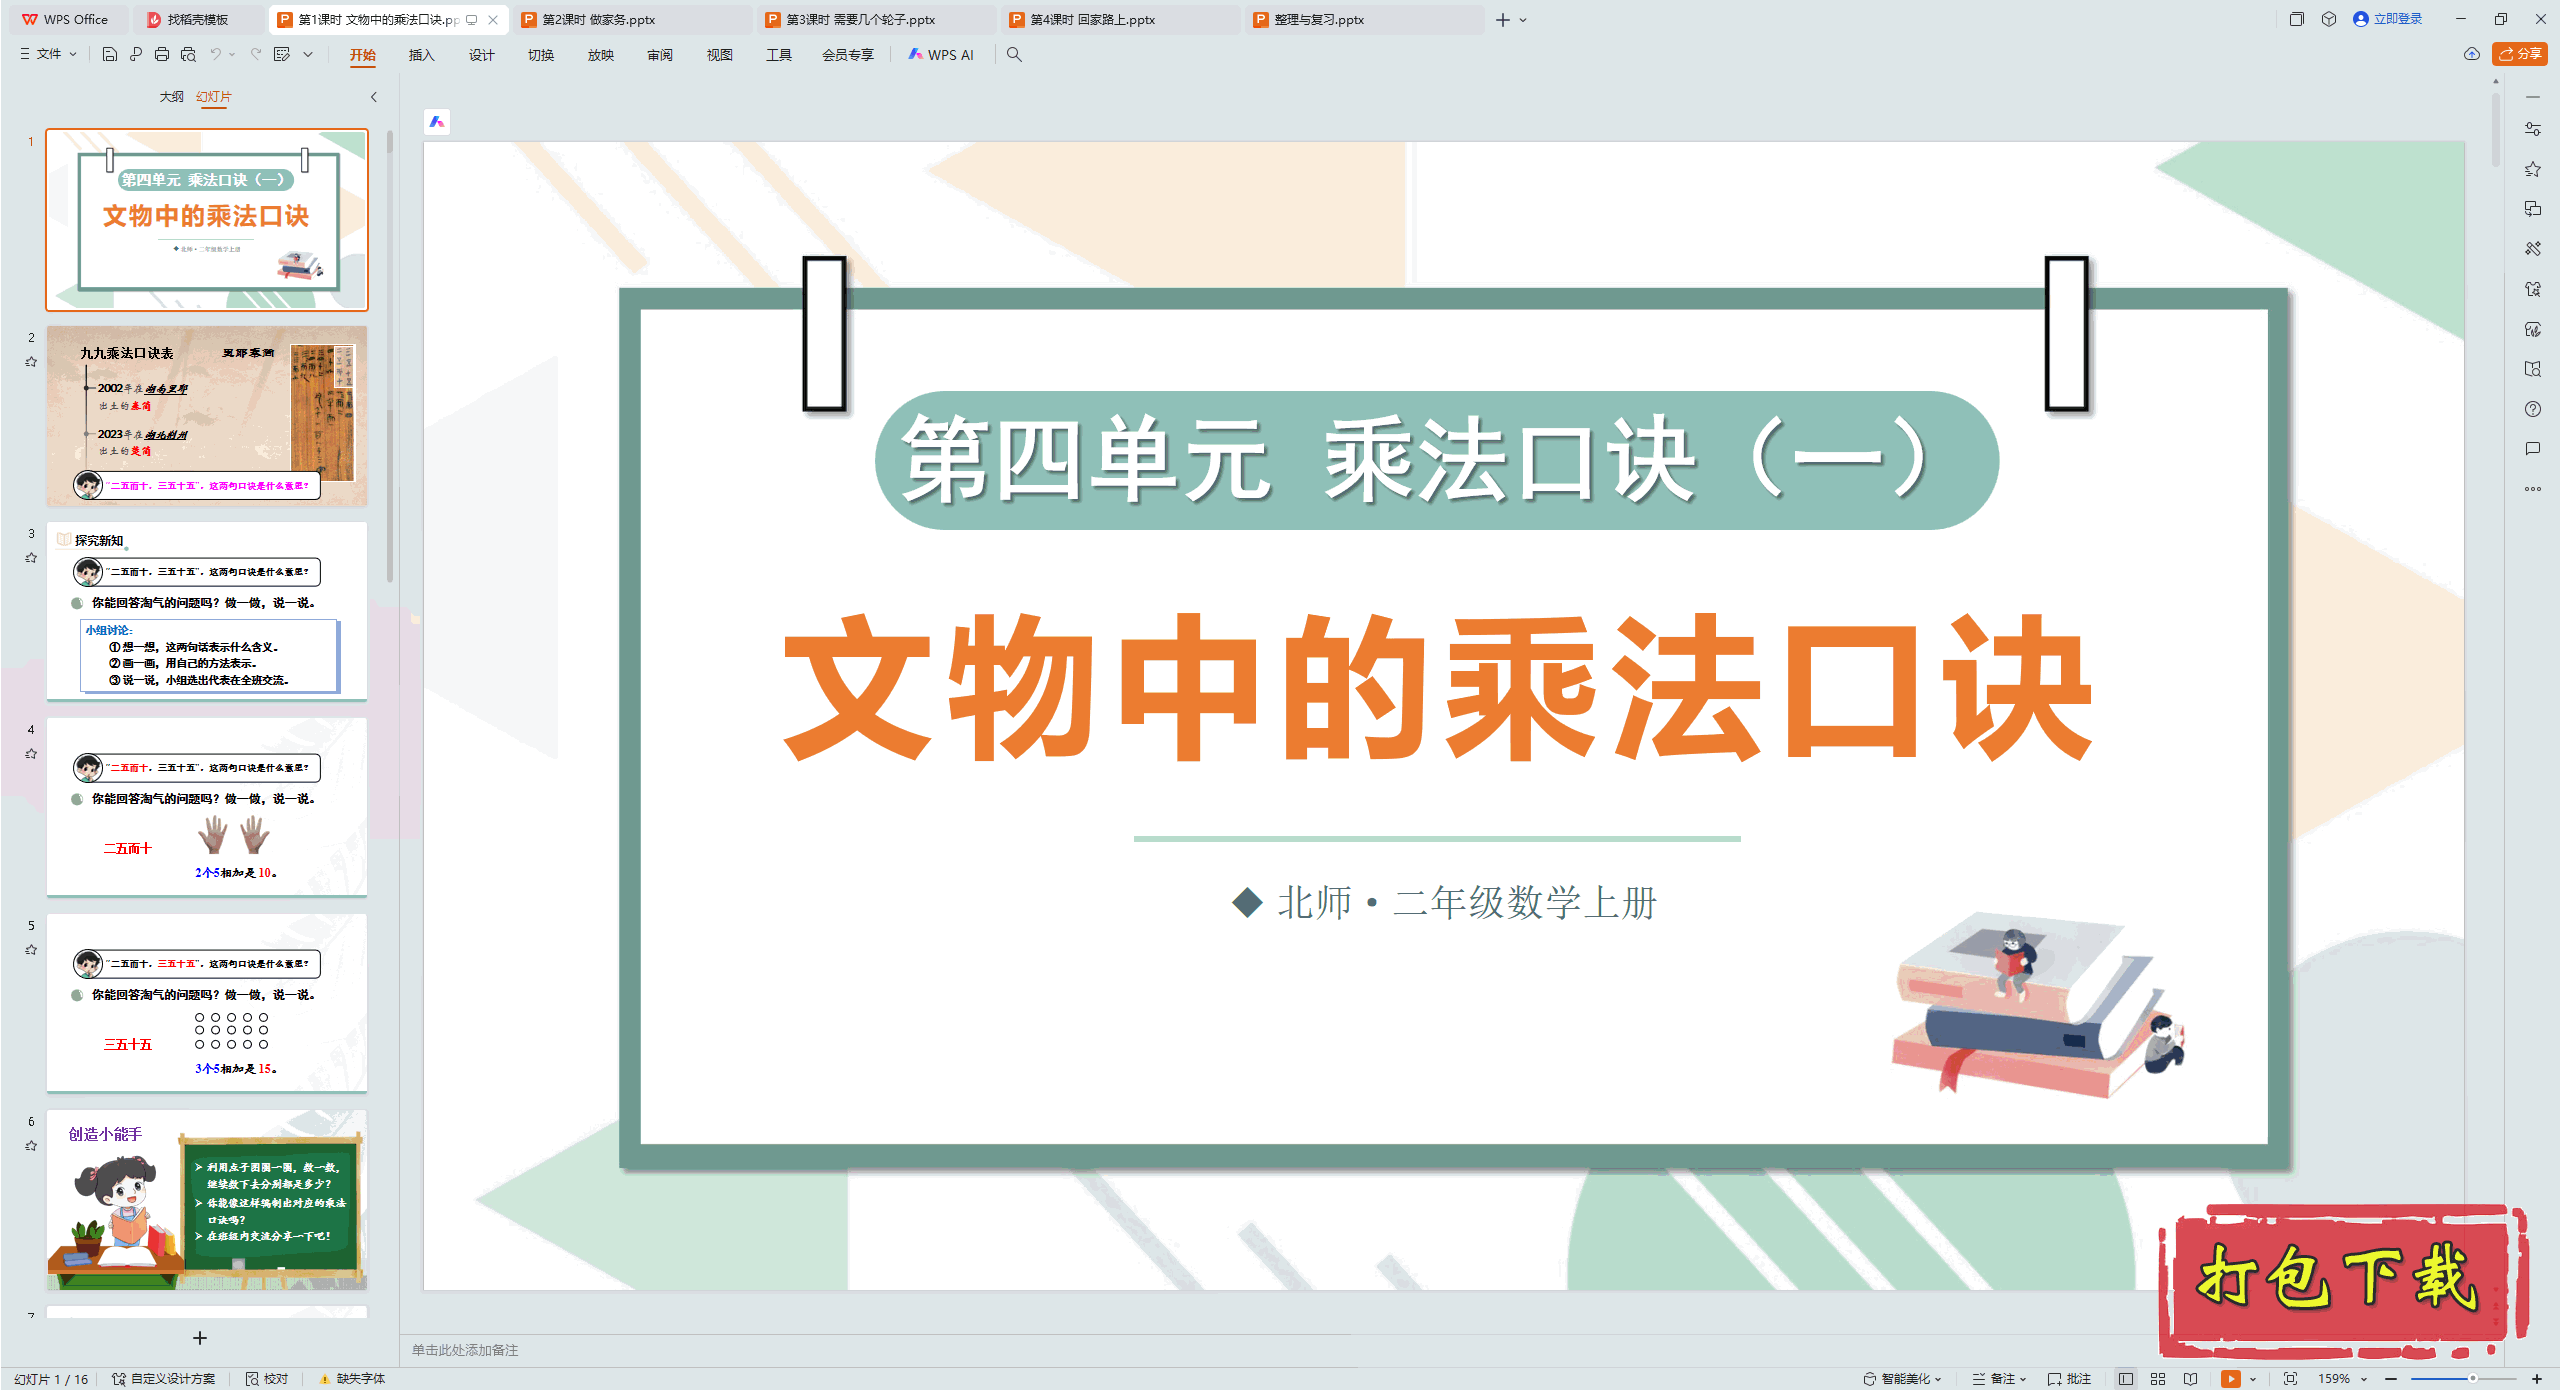Click the help question mark in sidebar
Image resolution: width=2560 pixels, height=1390 pixels.
(x=2532, y=409)
